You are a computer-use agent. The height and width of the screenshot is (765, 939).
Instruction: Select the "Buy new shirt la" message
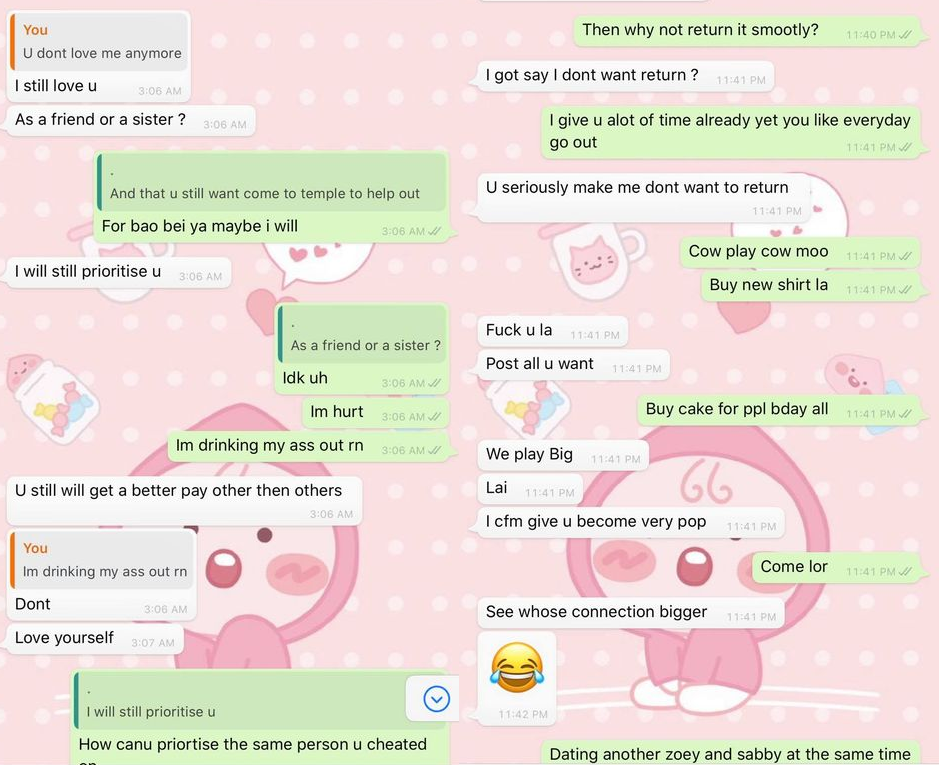[x=810, y=286]
